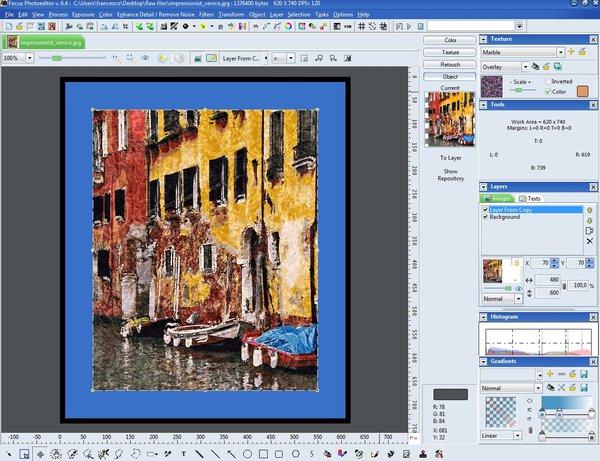The width and height of the screenshot is (600, 461).
Task: Delete layer using the X icon
Action: [590, 241]
